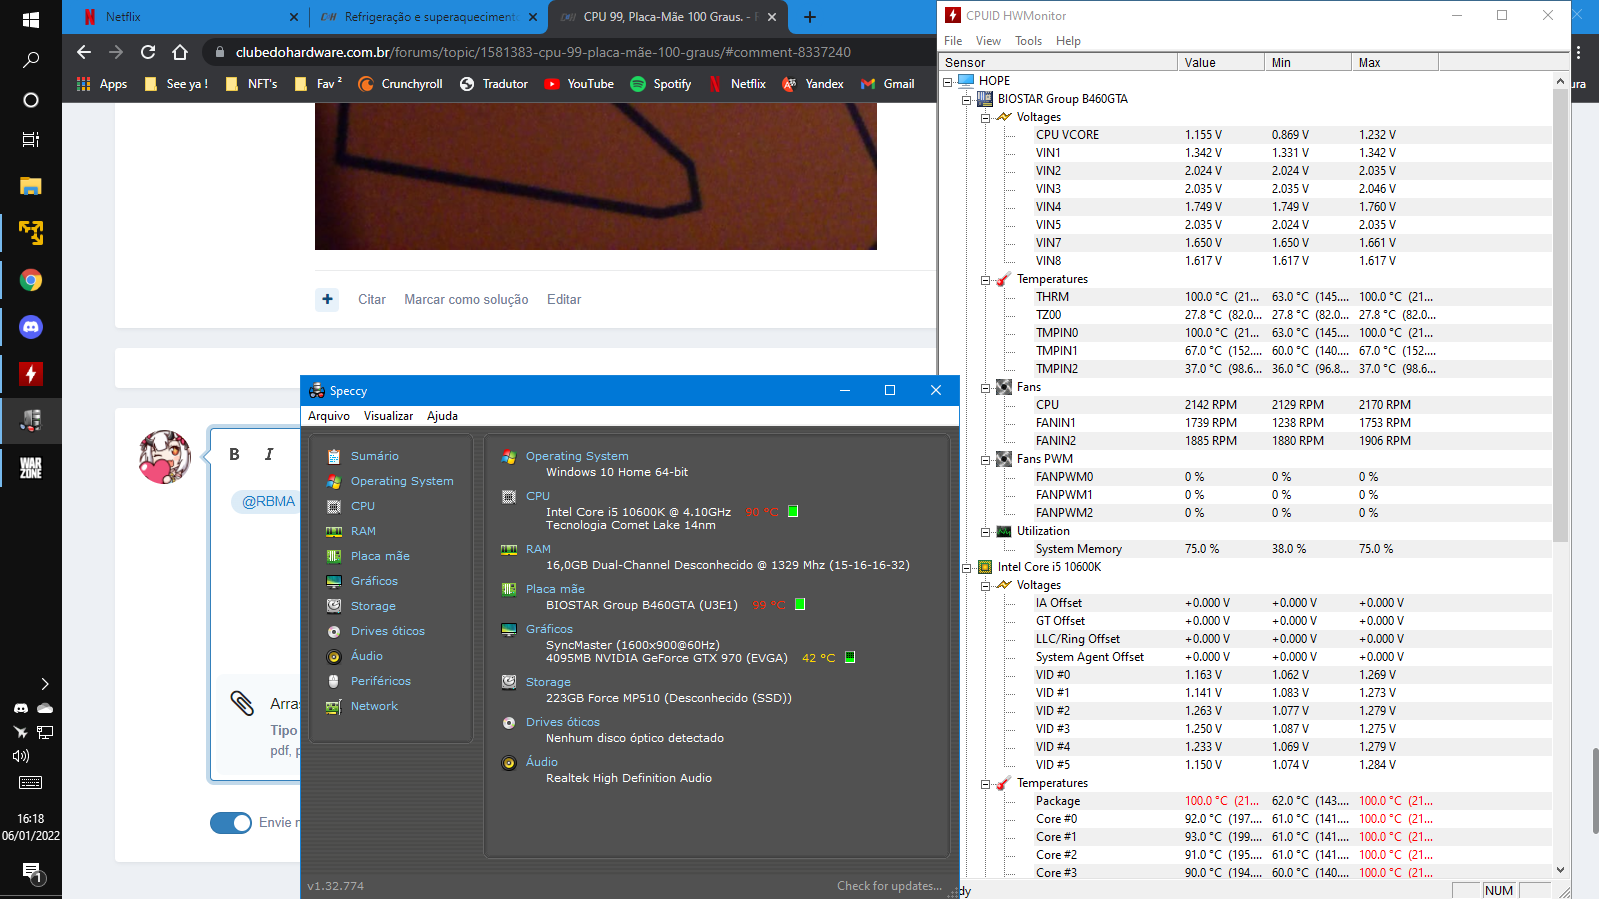Click the forum post image thumbnail

(596, 176)
